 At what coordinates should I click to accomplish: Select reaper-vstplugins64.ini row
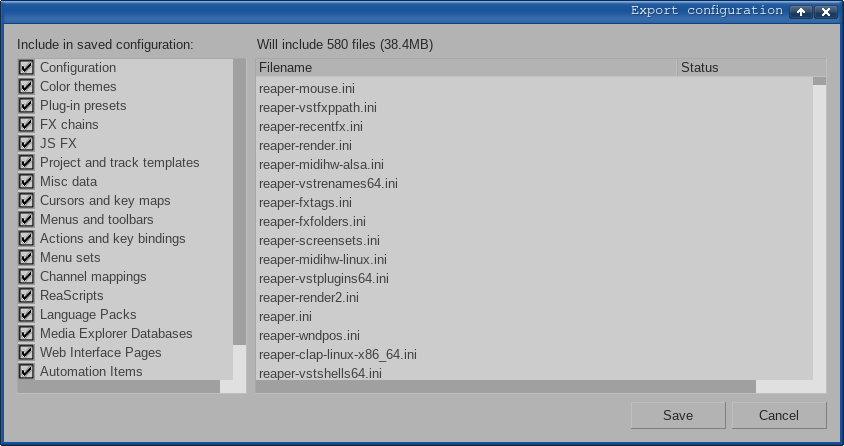pyautogui.click(x=534, y=279)
